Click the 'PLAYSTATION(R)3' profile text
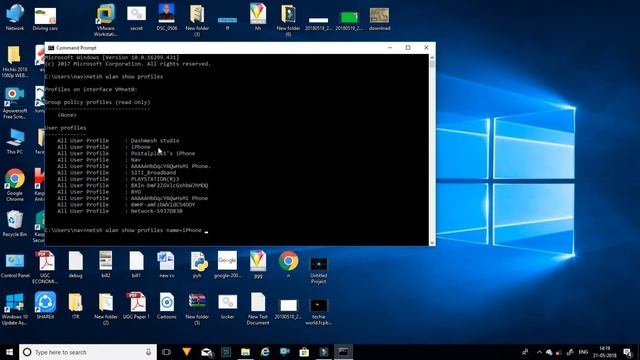640x360 pixels. click(x=155, y=179)
